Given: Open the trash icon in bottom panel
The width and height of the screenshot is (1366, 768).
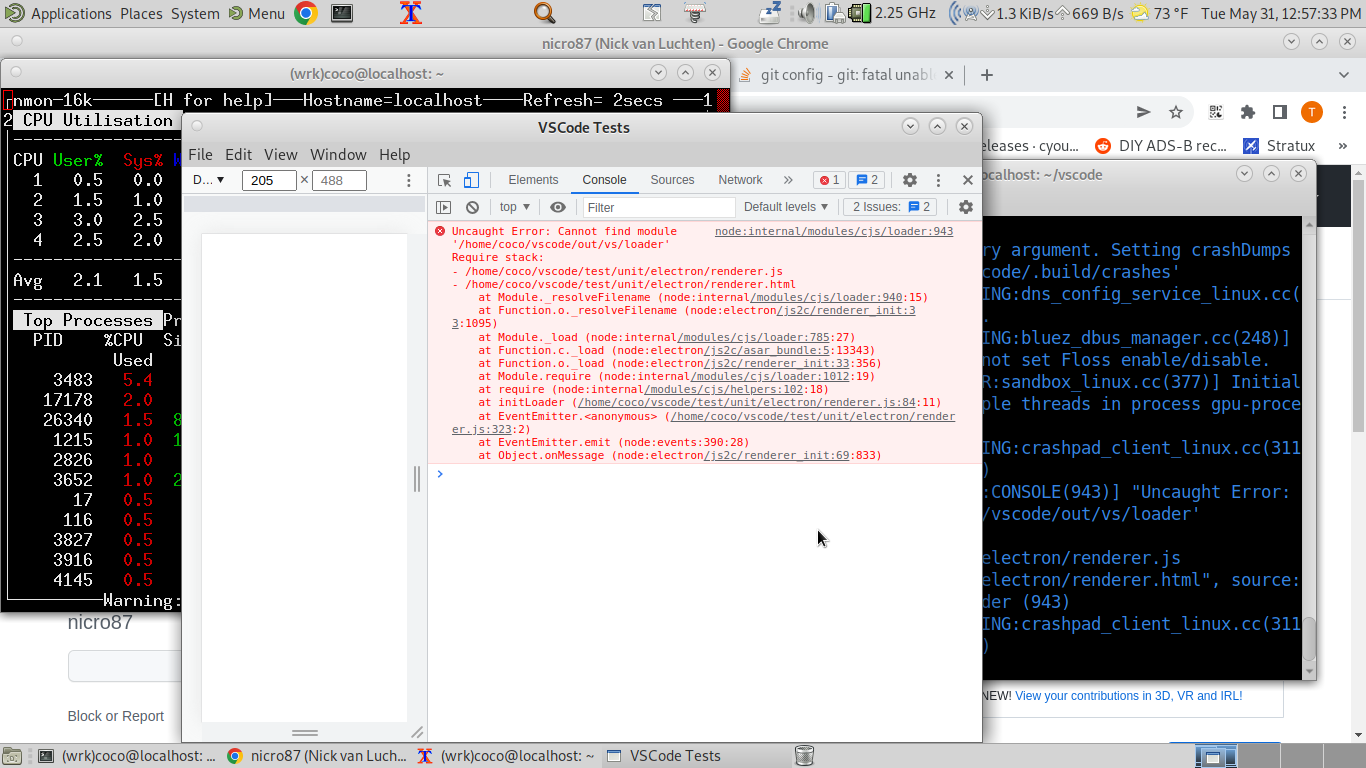Looking at the screenshot, I should [804, 756].
